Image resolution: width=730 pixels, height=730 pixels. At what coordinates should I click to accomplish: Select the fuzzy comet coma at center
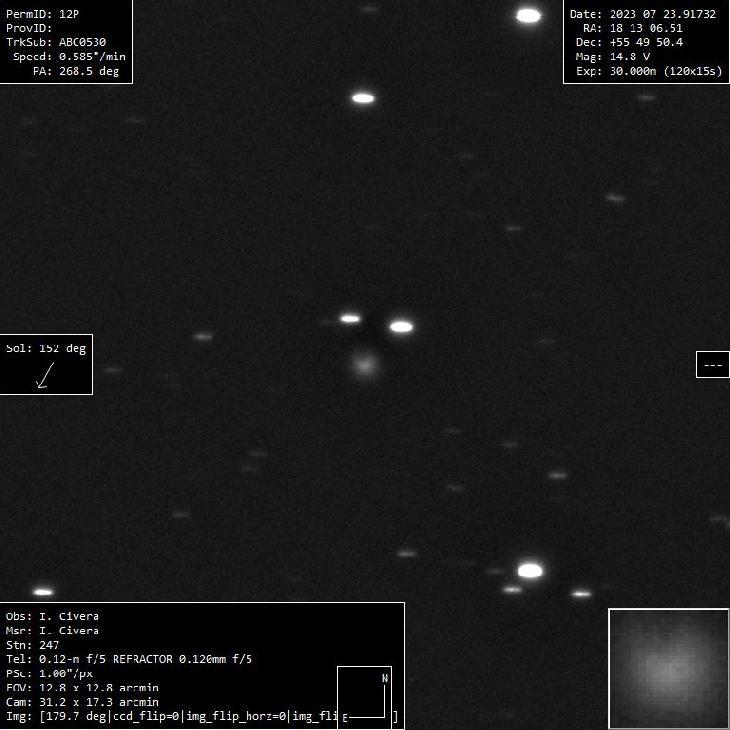pos(364,365)
